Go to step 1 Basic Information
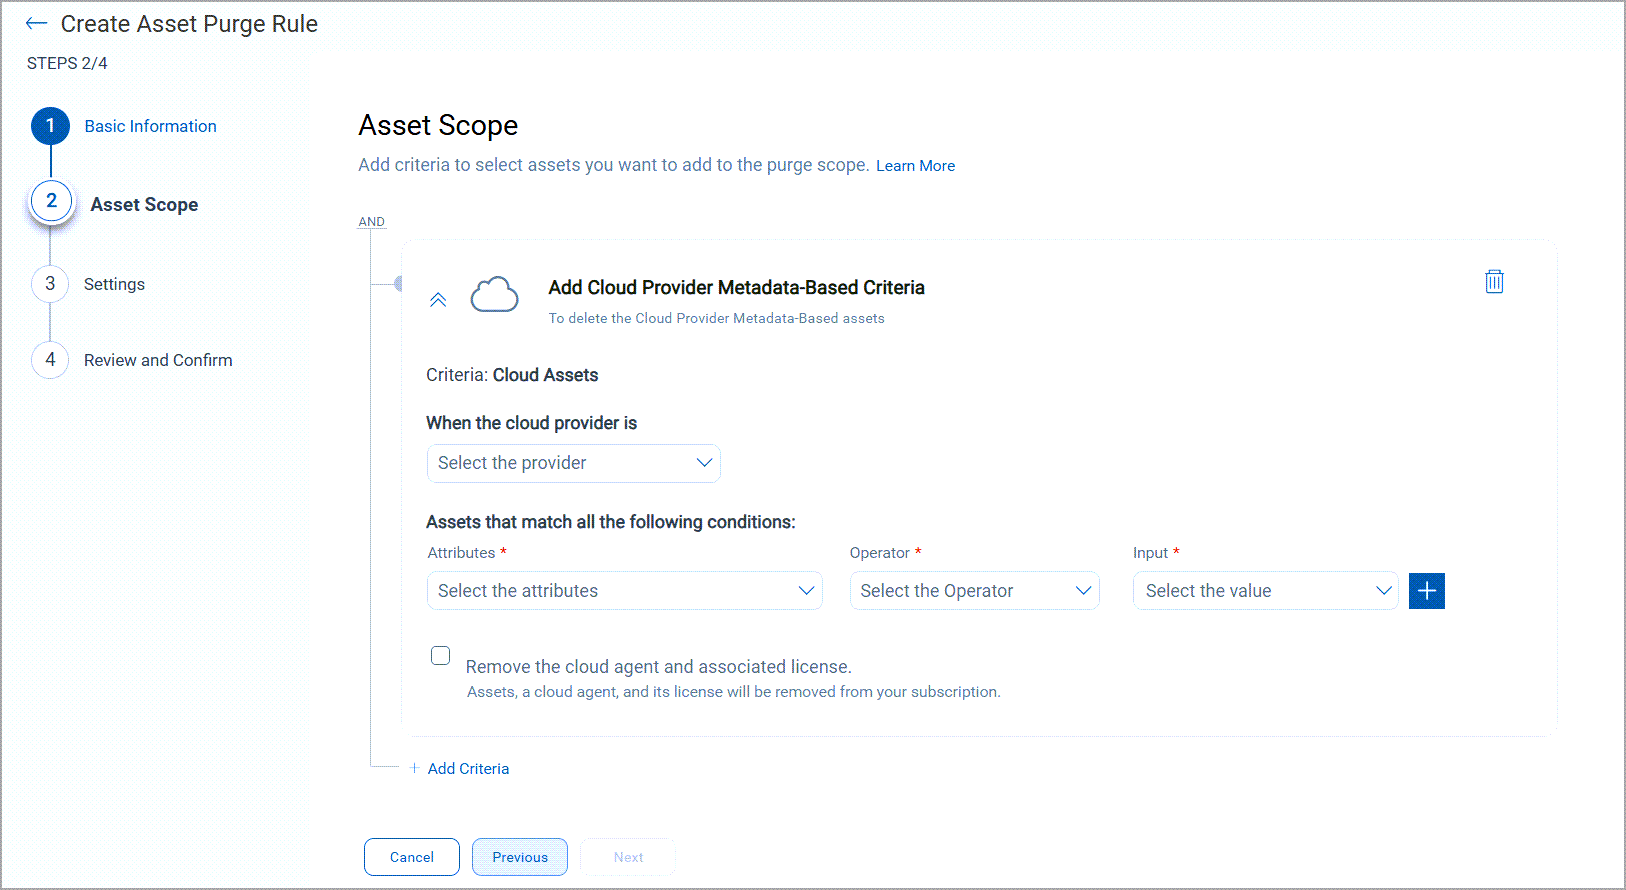The image size is (1626, 890). click(150, 126)
